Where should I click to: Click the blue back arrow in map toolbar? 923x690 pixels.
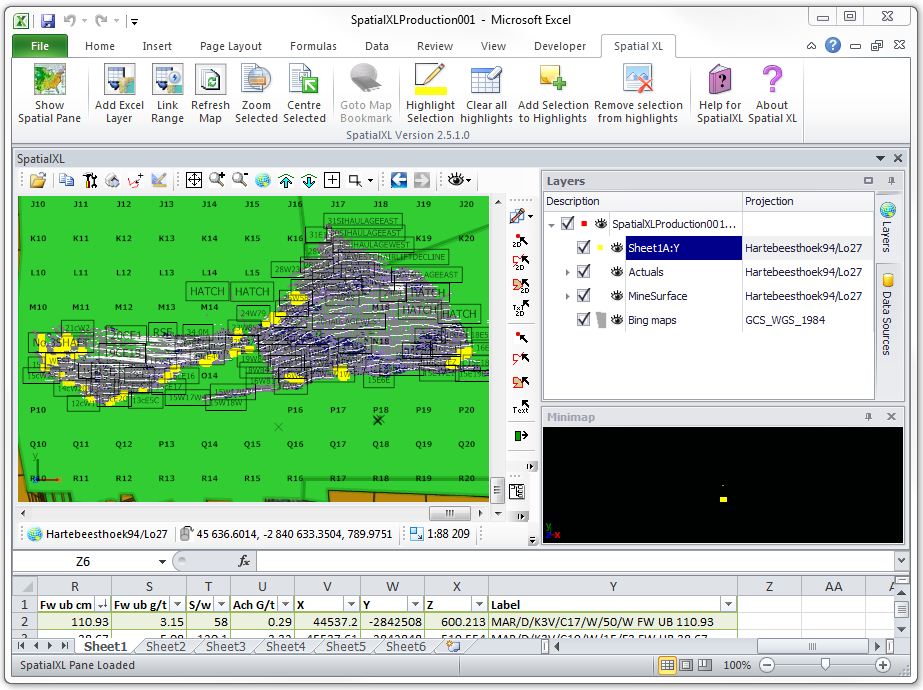(x=398, y=180)
